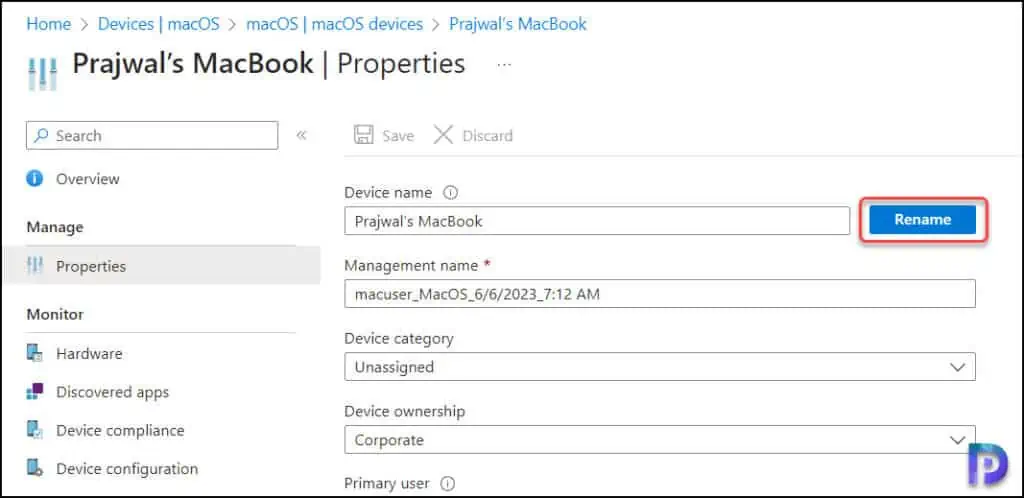Image resolution: width=1024 pixels, height=498 pixels.
Task: Go to macOS | macOS devices breadcrumb
Action: tap(334, 24)
